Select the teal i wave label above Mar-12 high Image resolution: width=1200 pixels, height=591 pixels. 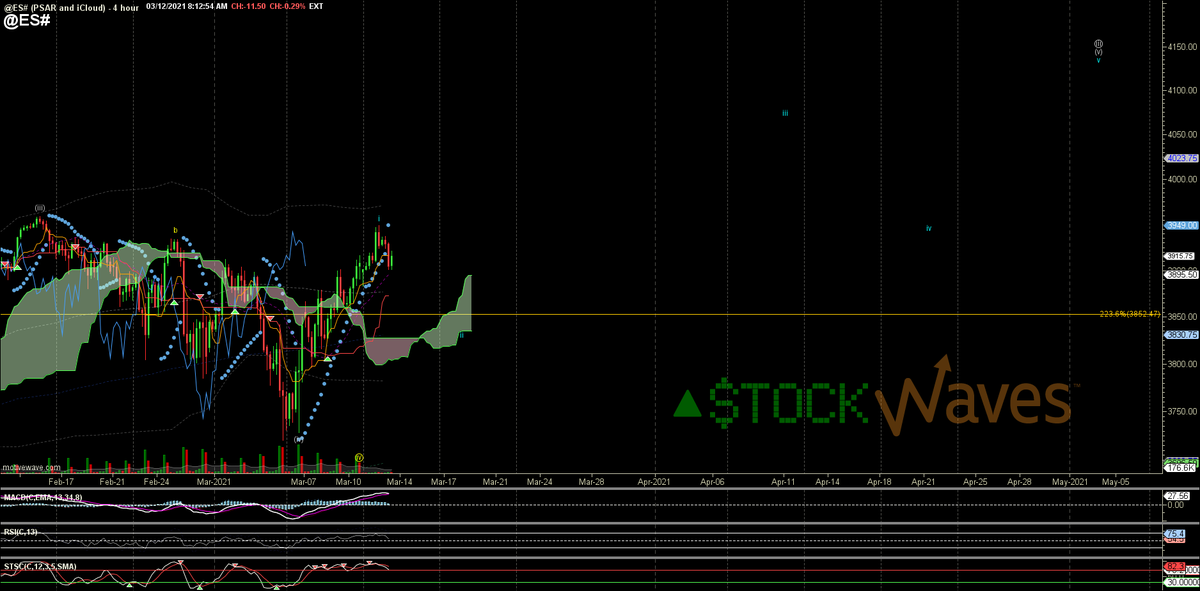(379, 218)
